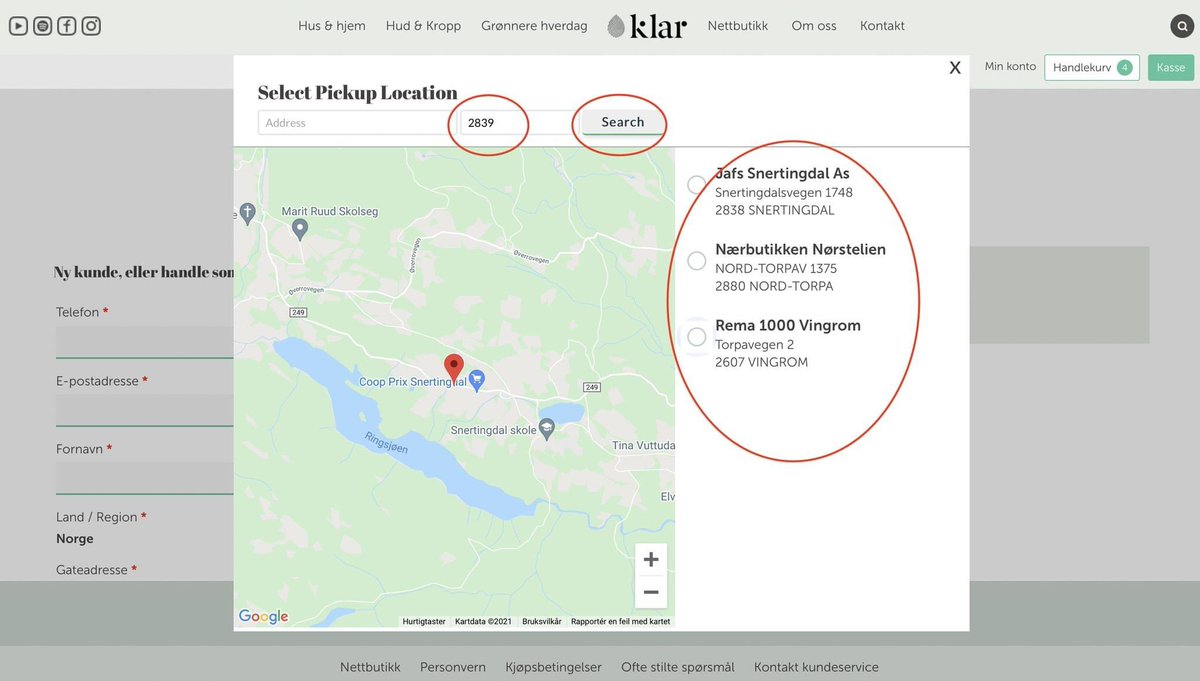Click the Google logo on the map

click(264, 617)
